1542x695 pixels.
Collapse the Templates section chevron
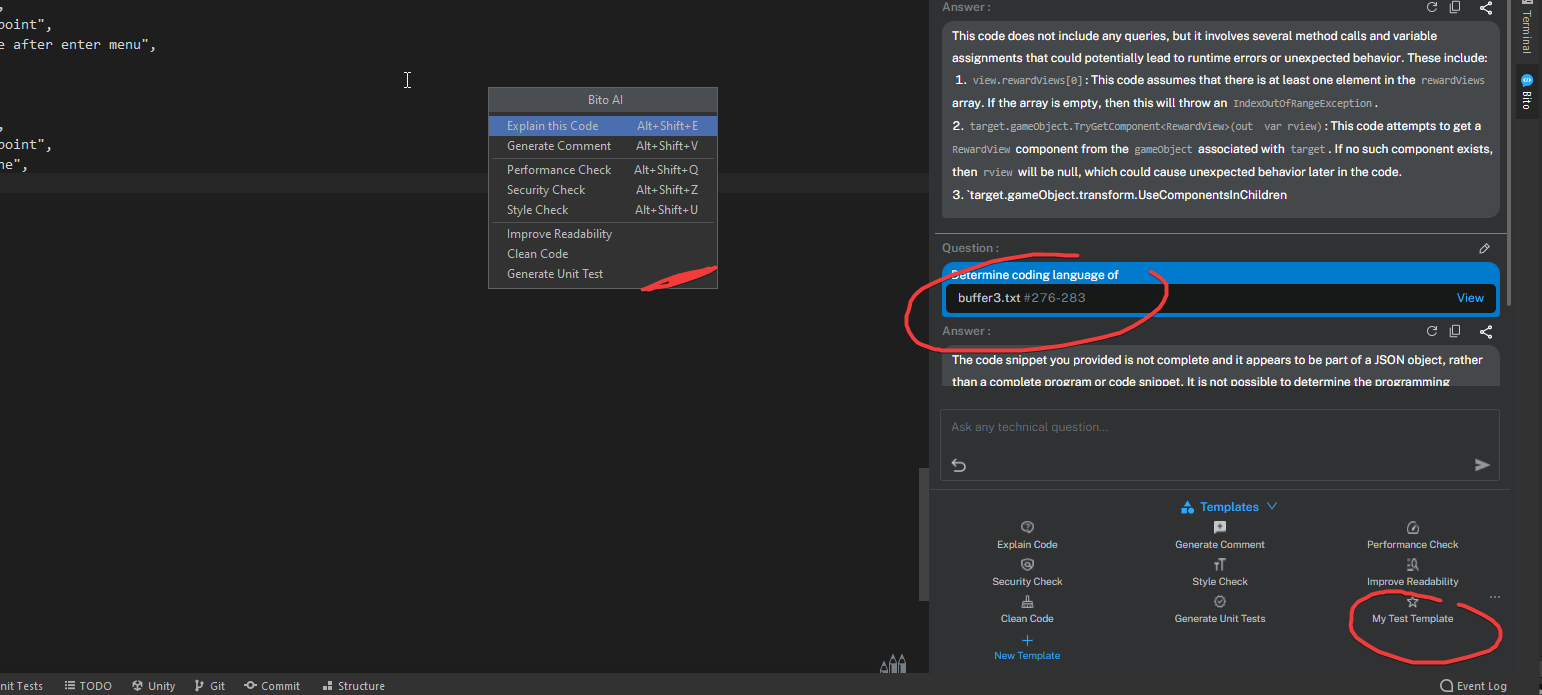point(1271,506)
